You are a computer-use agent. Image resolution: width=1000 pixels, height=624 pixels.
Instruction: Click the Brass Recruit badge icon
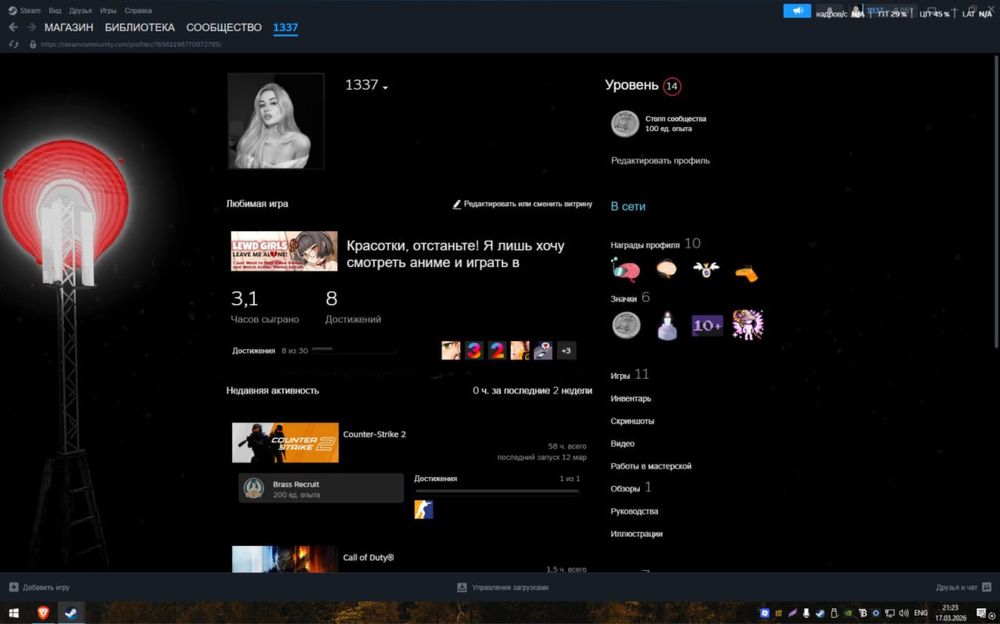pyautogui.click(x=254, y=489)
